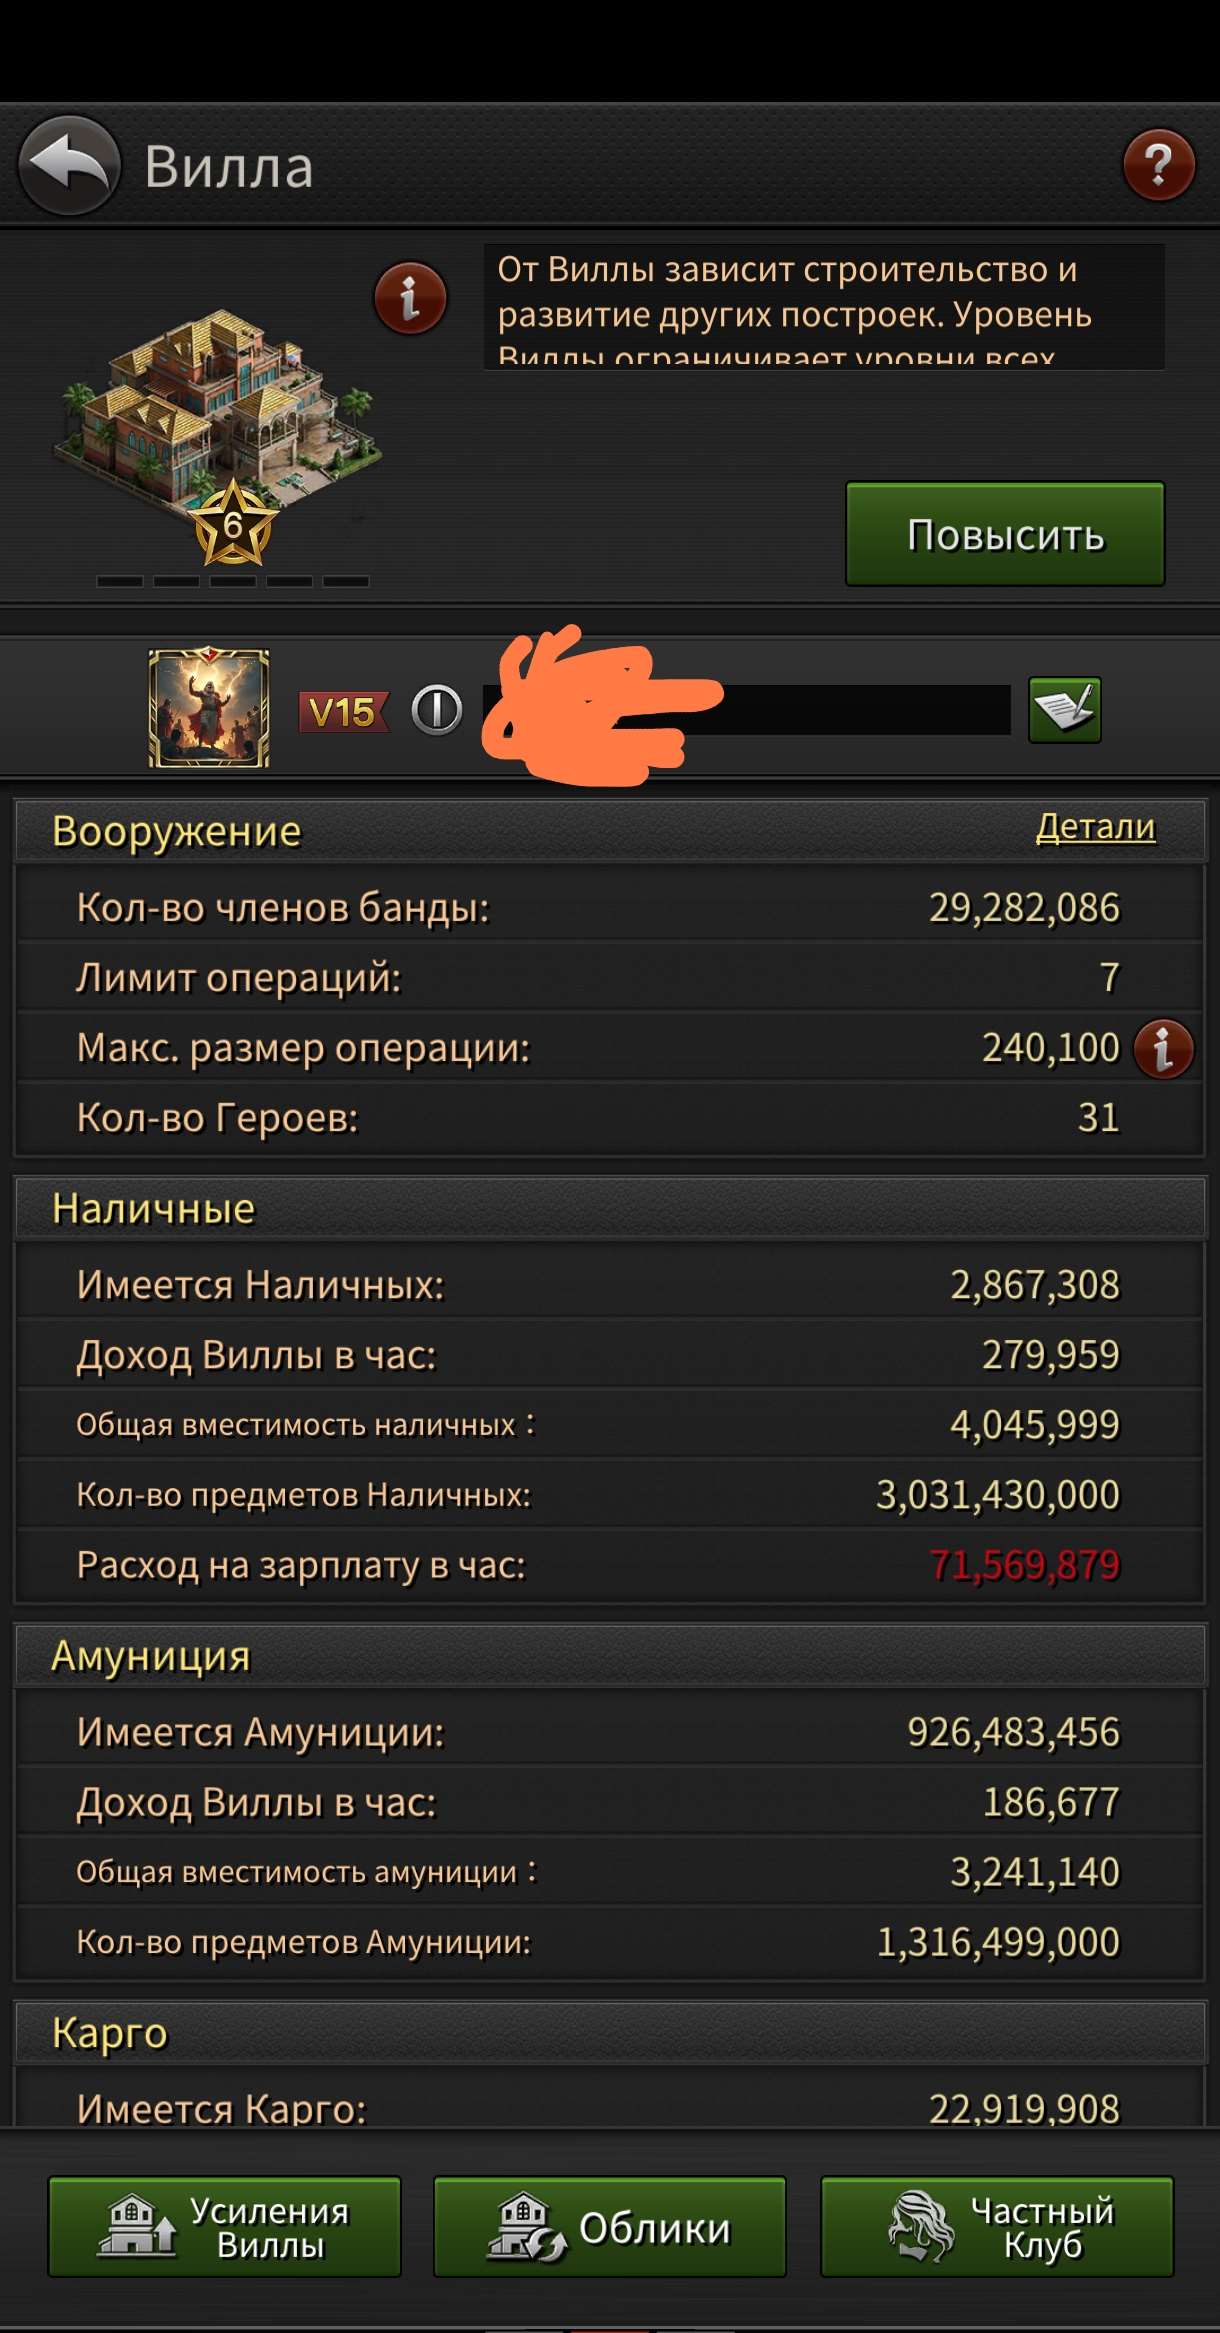This screenshot has height=2333, width=1220.
Task: Tap the green edit name icon
Action: pos(1064,710)
